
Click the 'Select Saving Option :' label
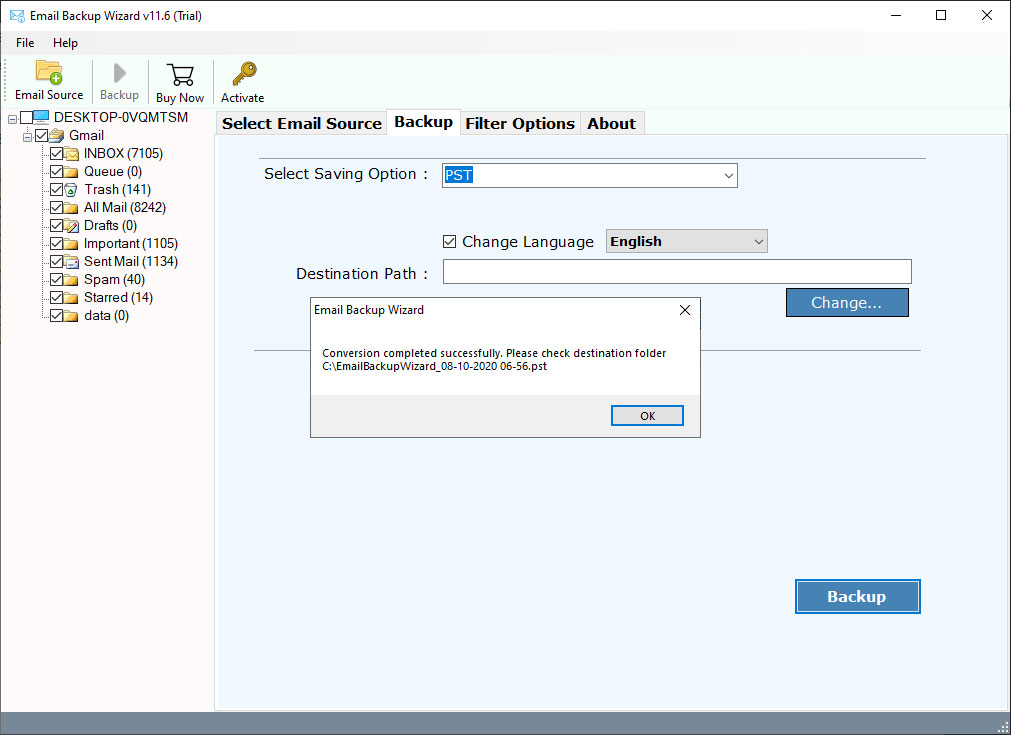coord(346,174)
